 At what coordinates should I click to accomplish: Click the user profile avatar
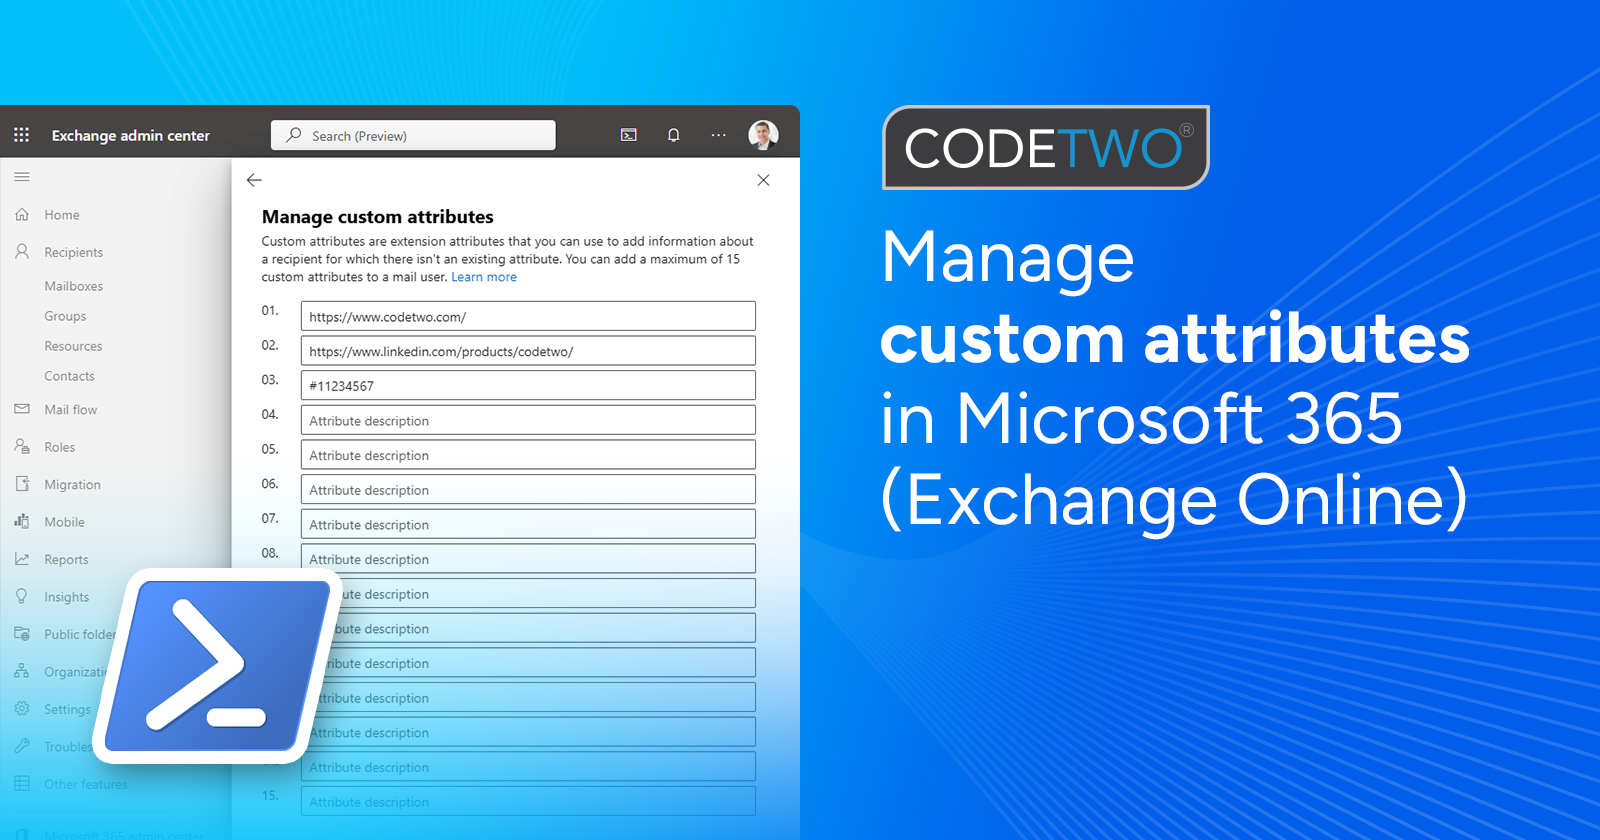763,135
